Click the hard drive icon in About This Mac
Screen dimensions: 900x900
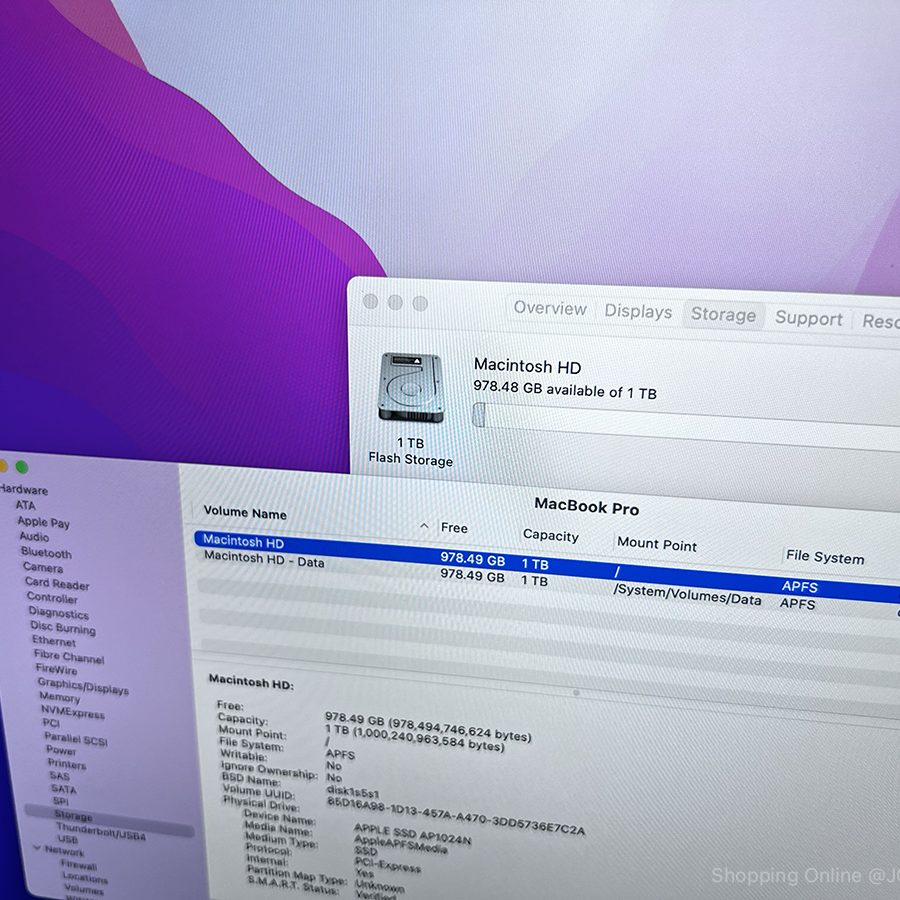[411, 388]
